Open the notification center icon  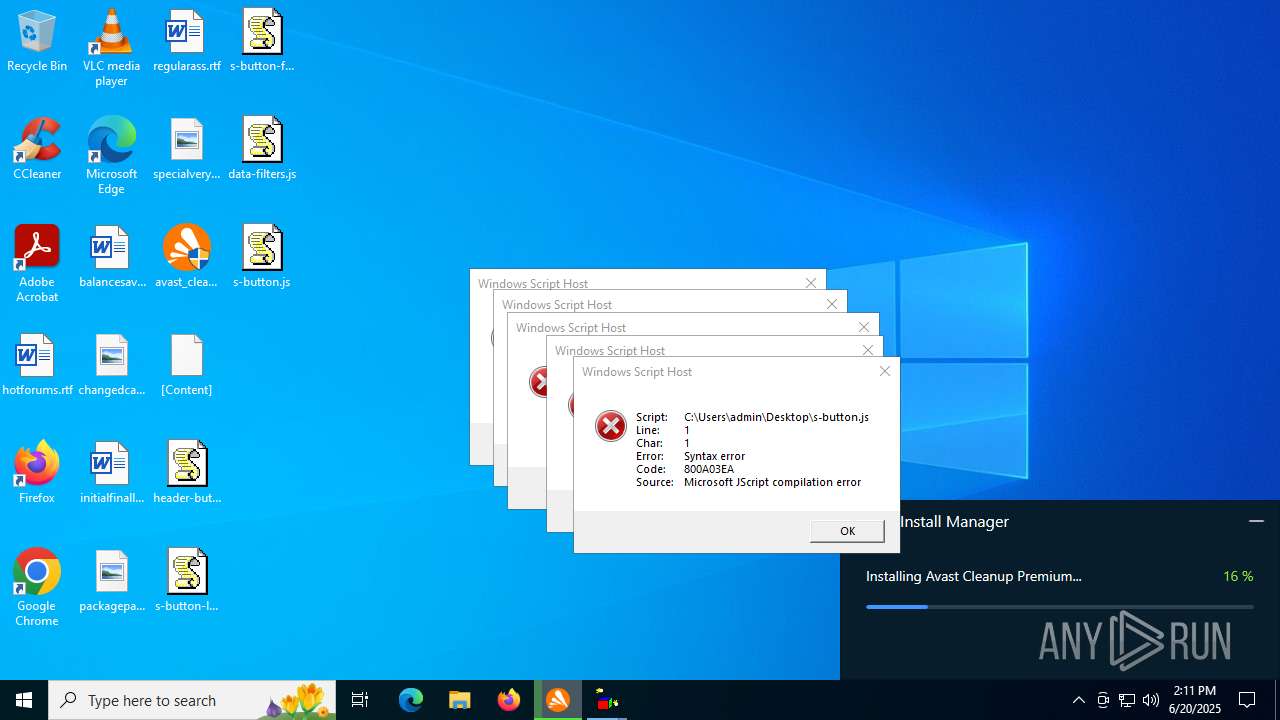1247,700
